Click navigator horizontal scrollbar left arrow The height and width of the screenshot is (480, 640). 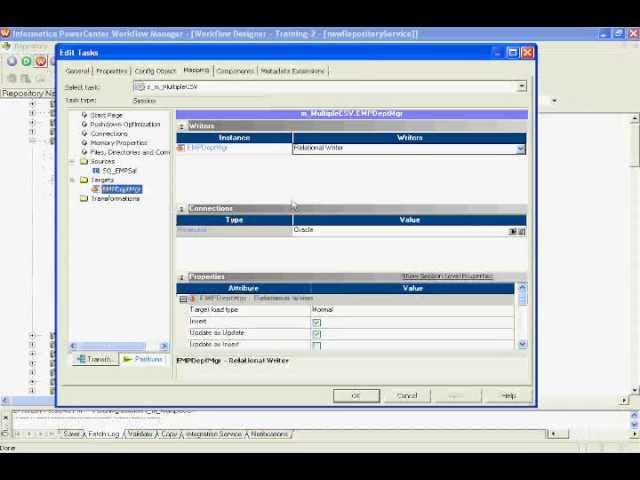pos(73,347)
